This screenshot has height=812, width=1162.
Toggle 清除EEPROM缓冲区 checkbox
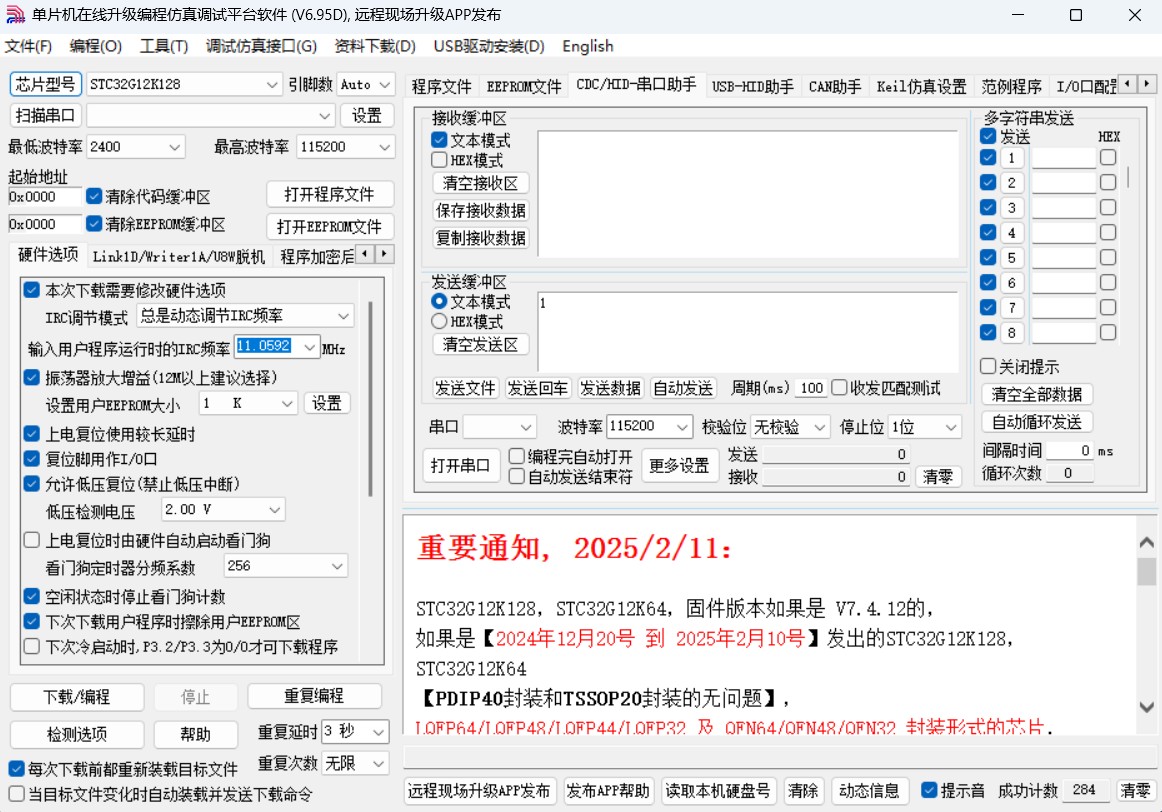(93, 223)
